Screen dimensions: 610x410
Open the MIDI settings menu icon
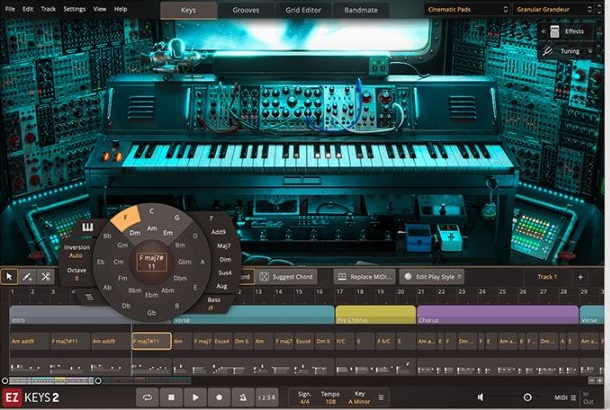tap(573, 397)
